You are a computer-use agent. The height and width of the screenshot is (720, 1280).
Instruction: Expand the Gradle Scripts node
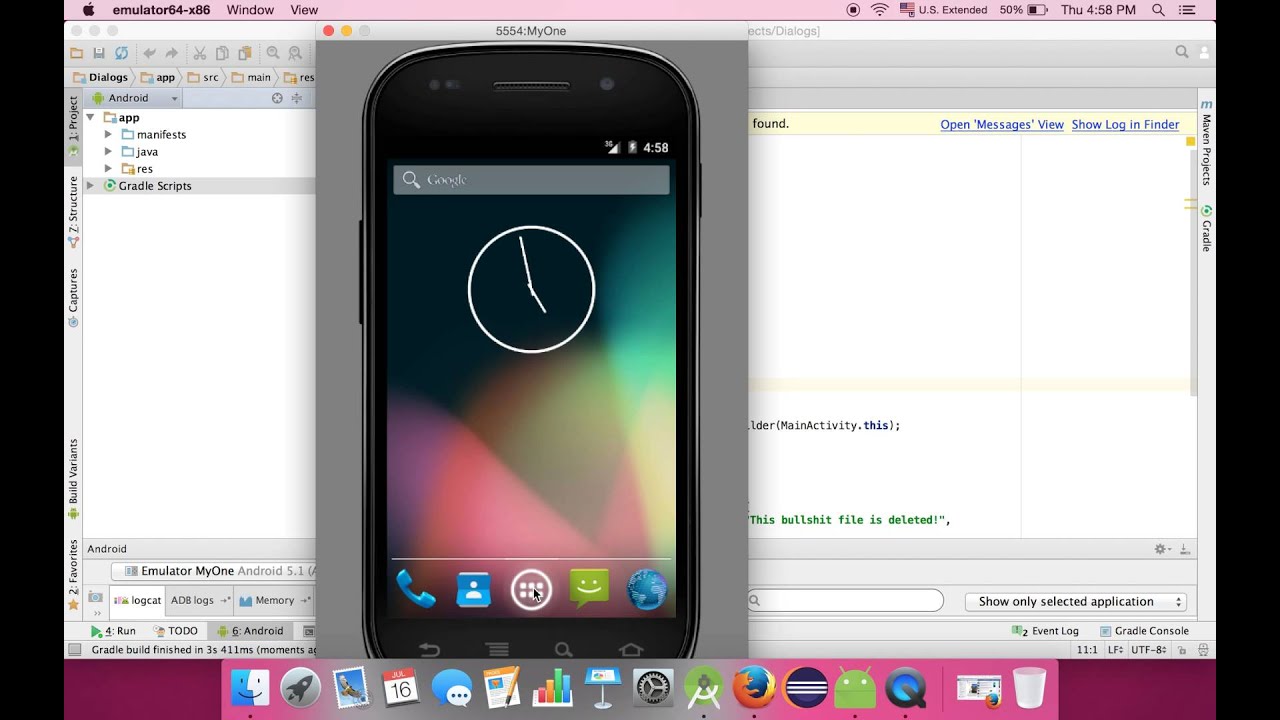90,185
